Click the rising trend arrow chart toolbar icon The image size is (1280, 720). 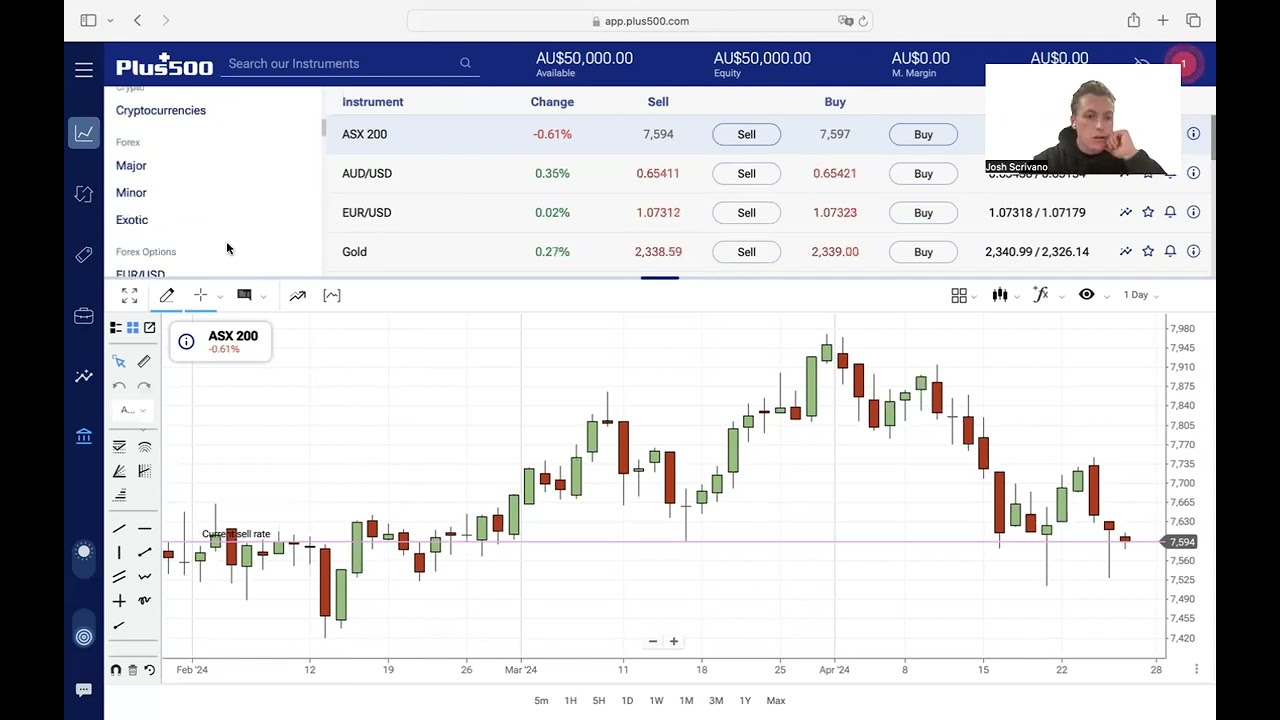click(297, 295)
